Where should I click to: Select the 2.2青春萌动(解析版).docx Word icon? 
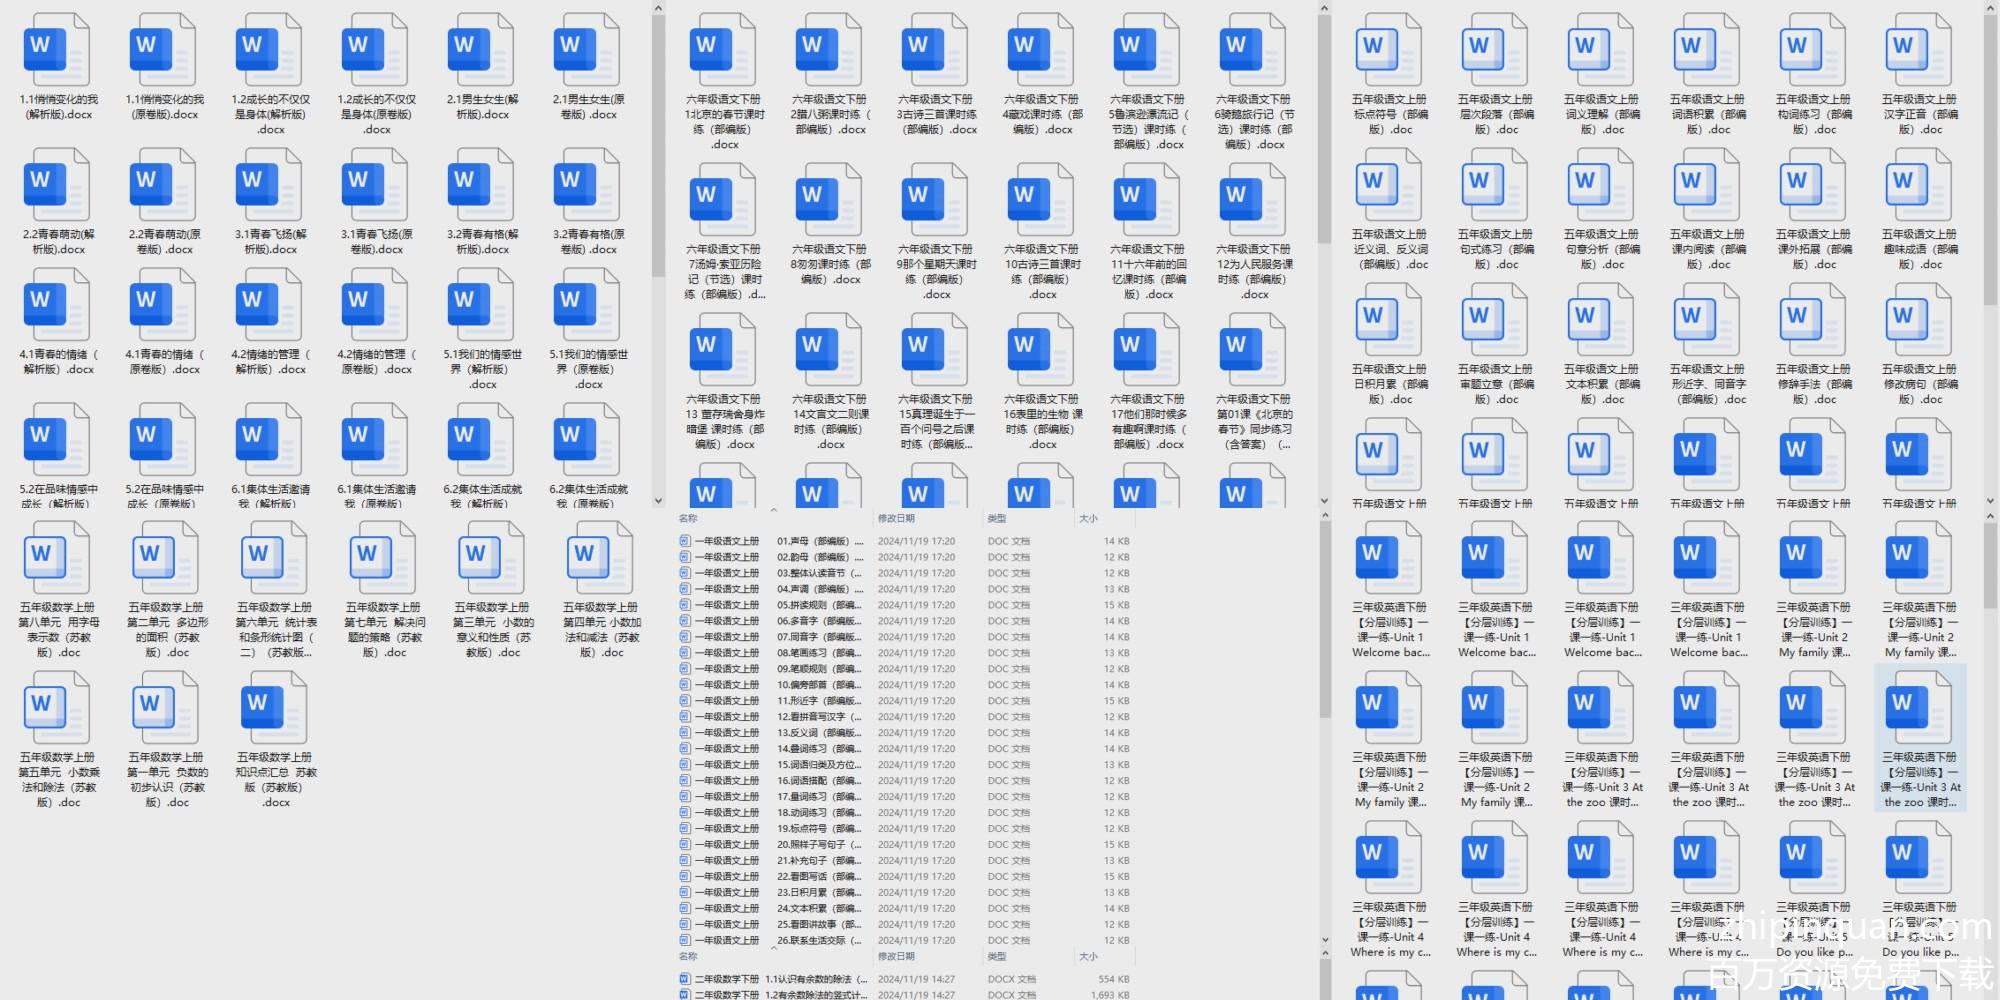pyautogui.click(x=58, y=185)
